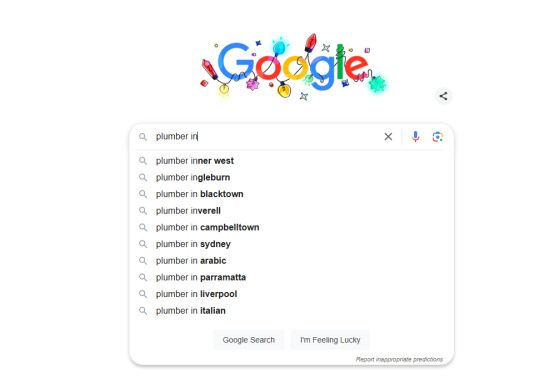540x382 pixels.
Task: Click magnifier icon beside "plumber in italian"
Action: [143, 311]
